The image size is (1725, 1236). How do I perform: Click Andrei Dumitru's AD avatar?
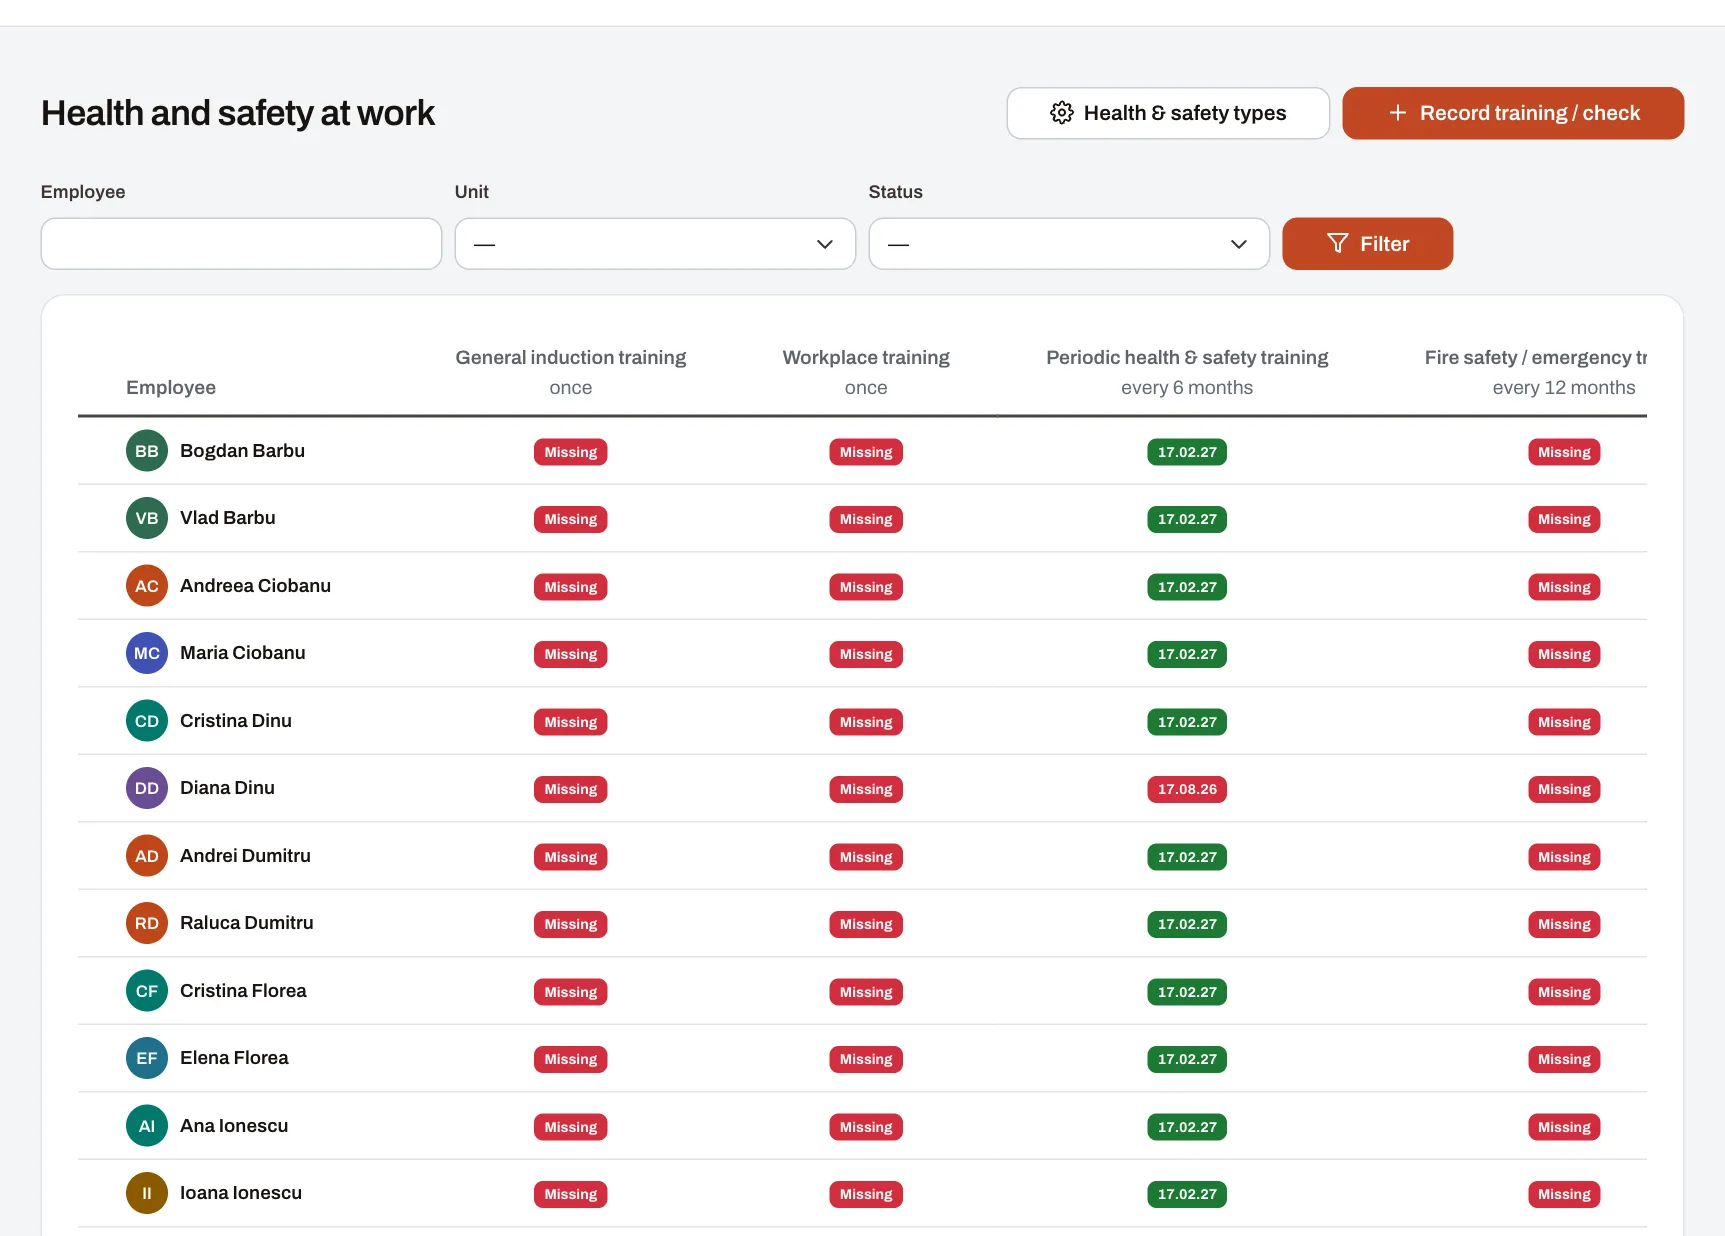[x=147, y=856]
